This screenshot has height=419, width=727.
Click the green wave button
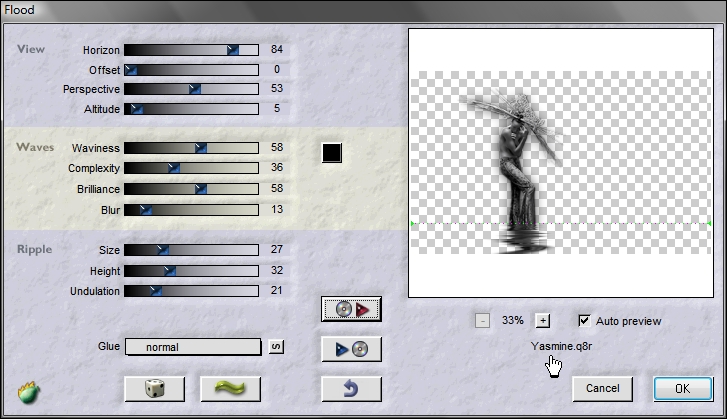[x=230, y=388]
